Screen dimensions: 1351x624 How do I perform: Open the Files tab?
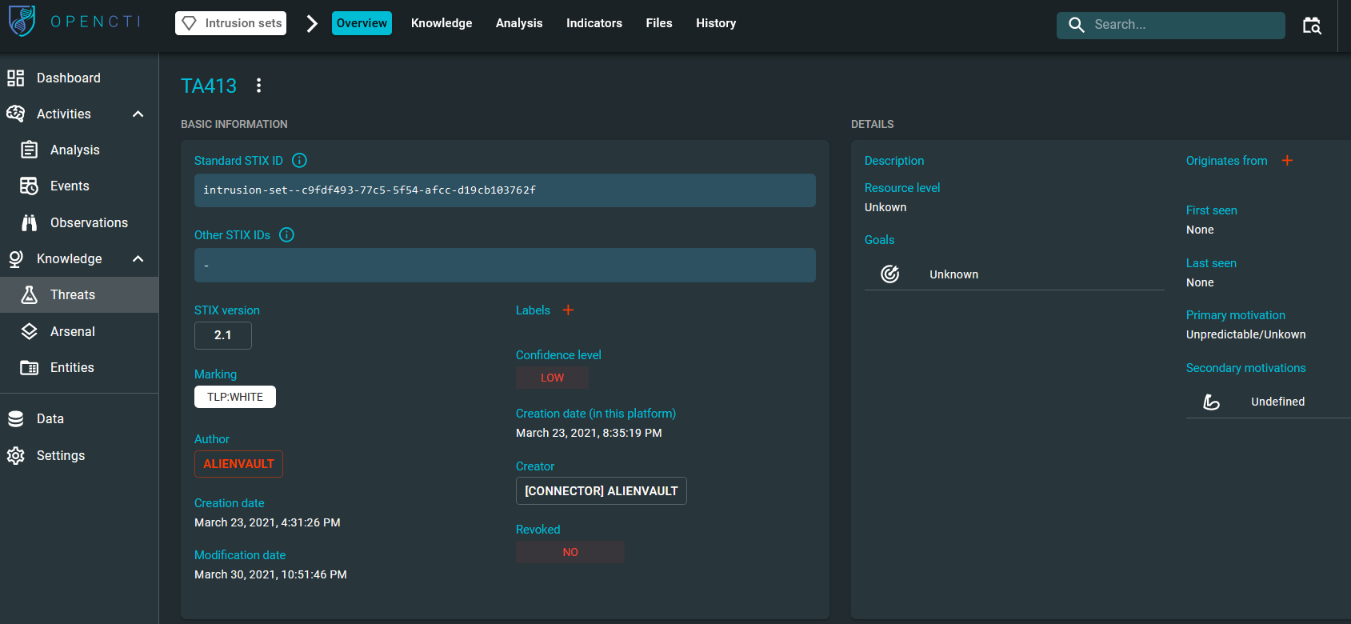click(659, 23)
